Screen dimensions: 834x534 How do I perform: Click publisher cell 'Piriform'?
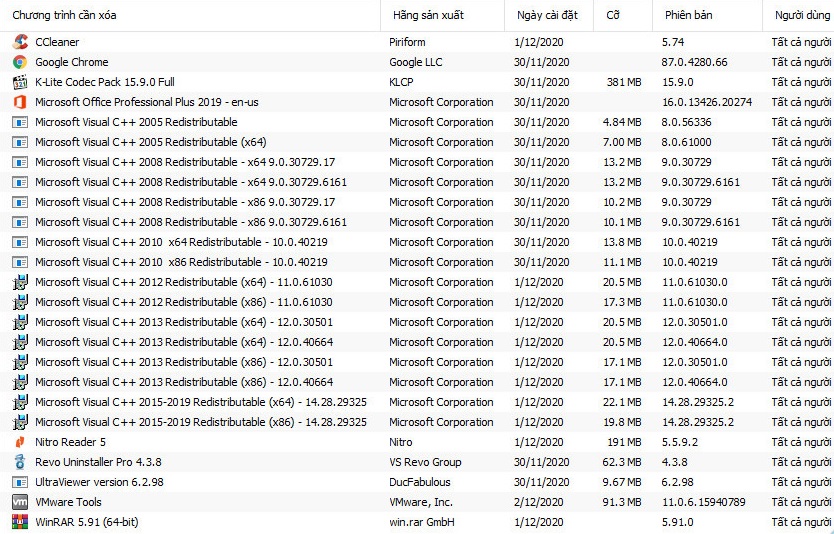(407, 42)
